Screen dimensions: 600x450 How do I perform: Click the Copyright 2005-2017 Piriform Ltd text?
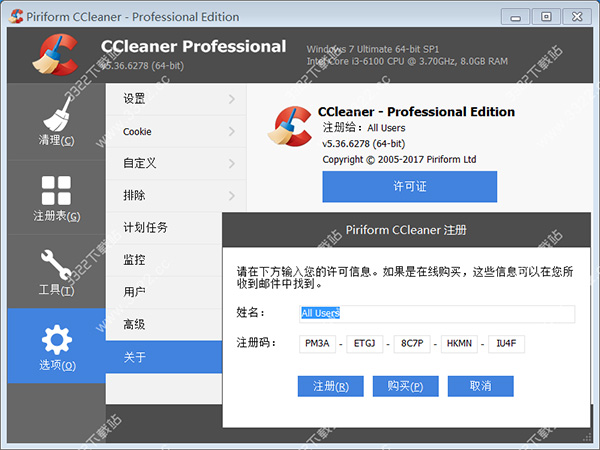(x=399, y=160)
